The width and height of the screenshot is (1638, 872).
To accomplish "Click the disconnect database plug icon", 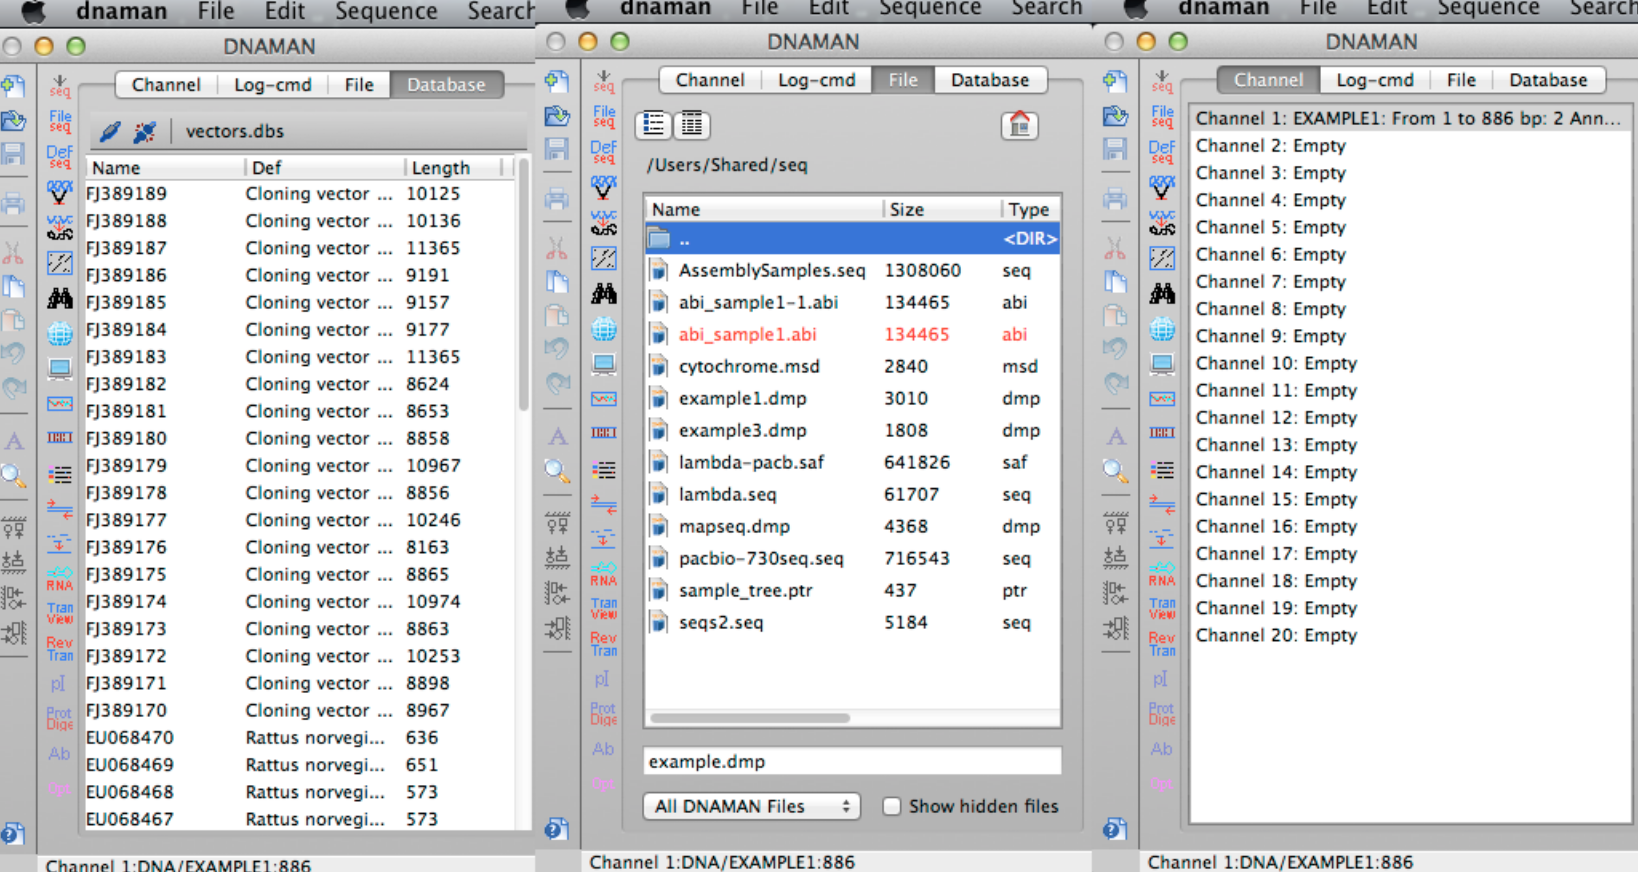I will pyautogui.click(x=145, y=131).
